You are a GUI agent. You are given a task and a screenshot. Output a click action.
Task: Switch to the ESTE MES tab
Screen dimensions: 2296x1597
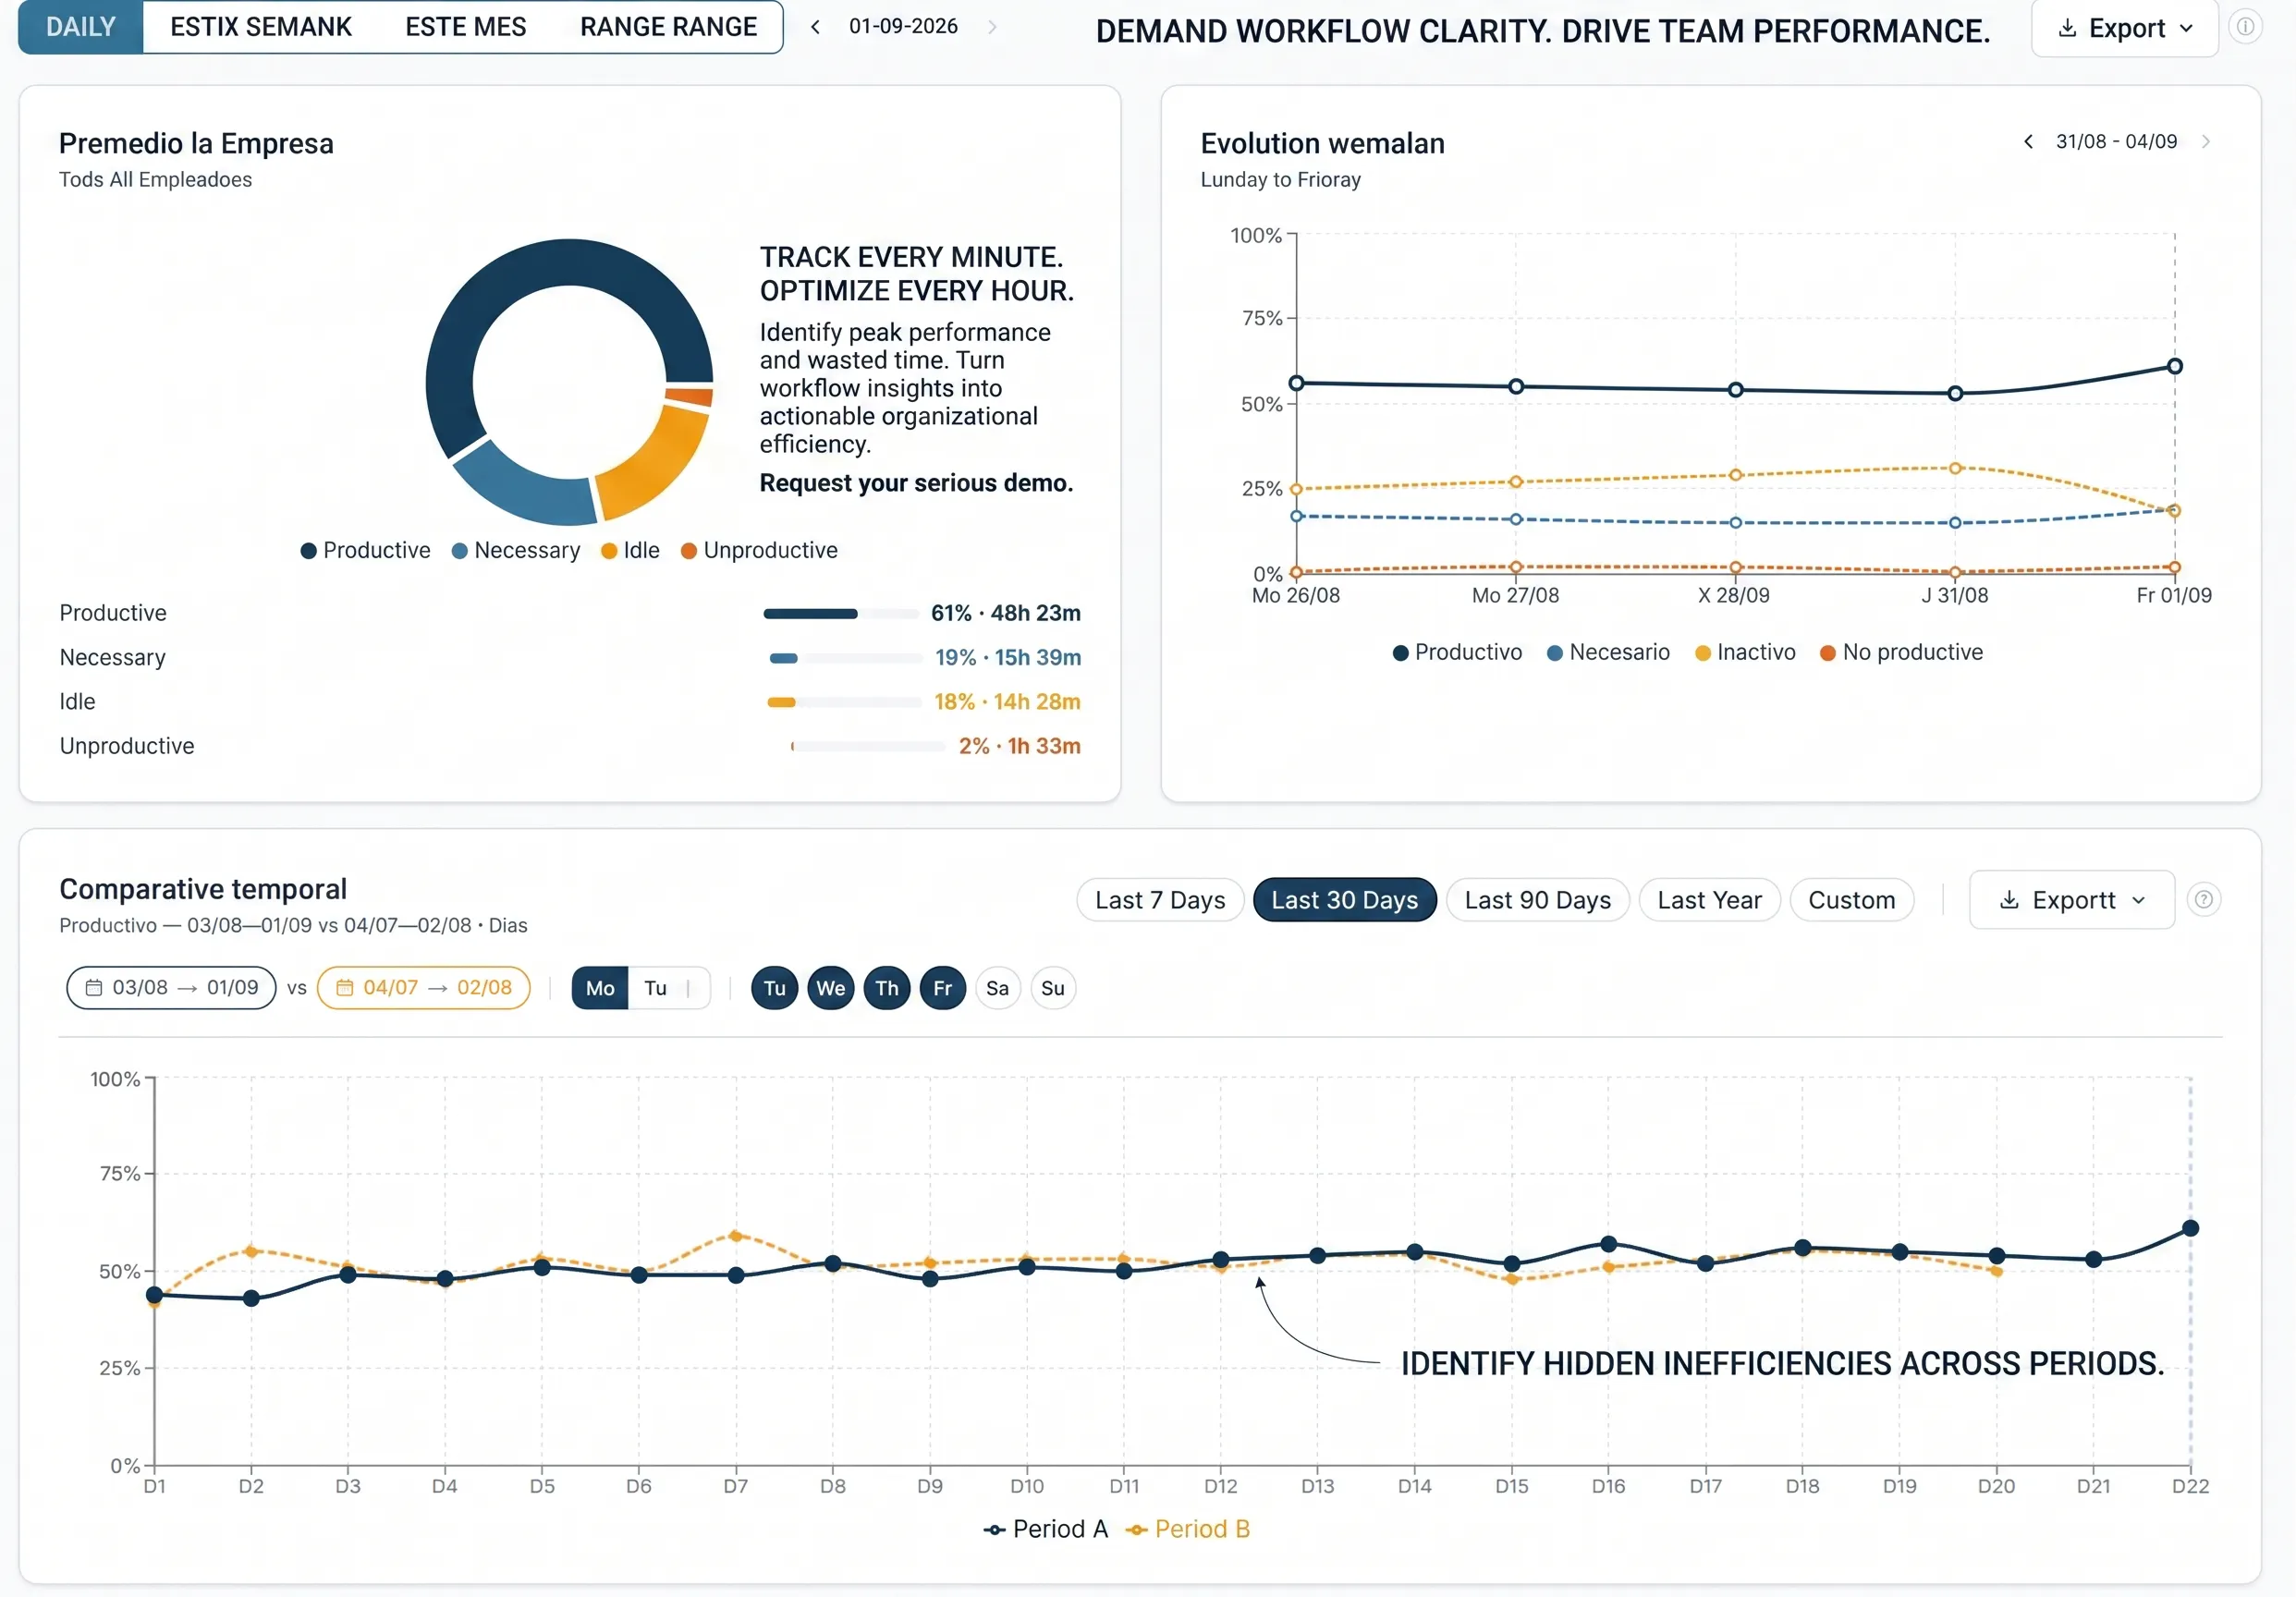[465, 27]
